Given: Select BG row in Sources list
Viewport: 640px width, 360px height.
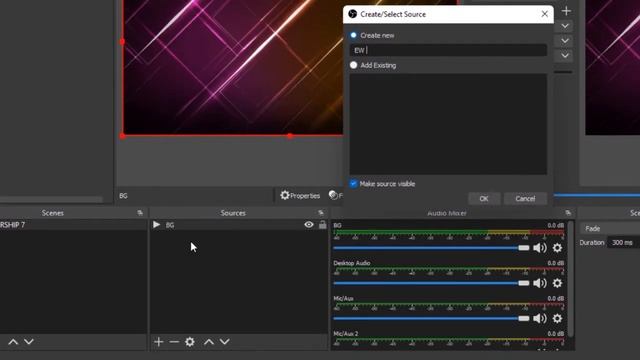Looking at the screenshot, I should pyautogui.click(x=239, y=225).
